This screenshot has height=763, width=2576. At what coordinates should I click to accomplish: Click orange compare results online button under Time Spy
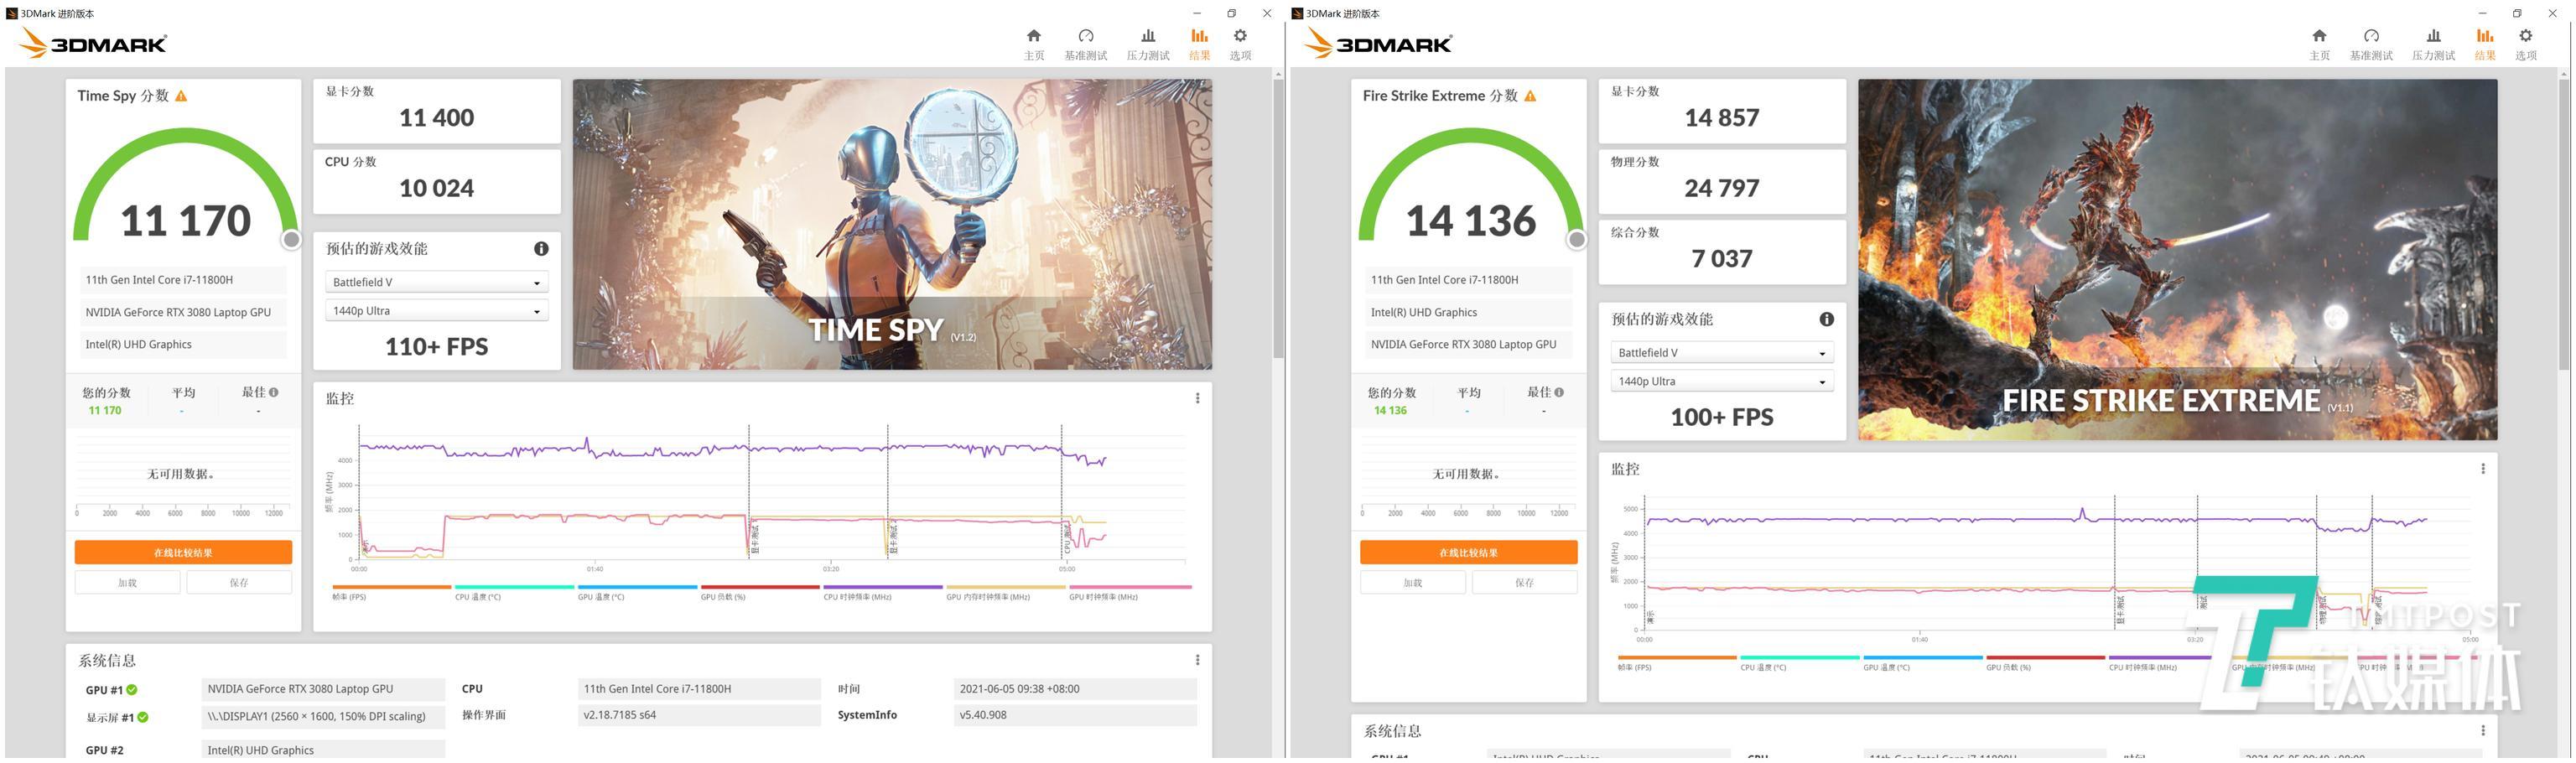pos(183,553)
